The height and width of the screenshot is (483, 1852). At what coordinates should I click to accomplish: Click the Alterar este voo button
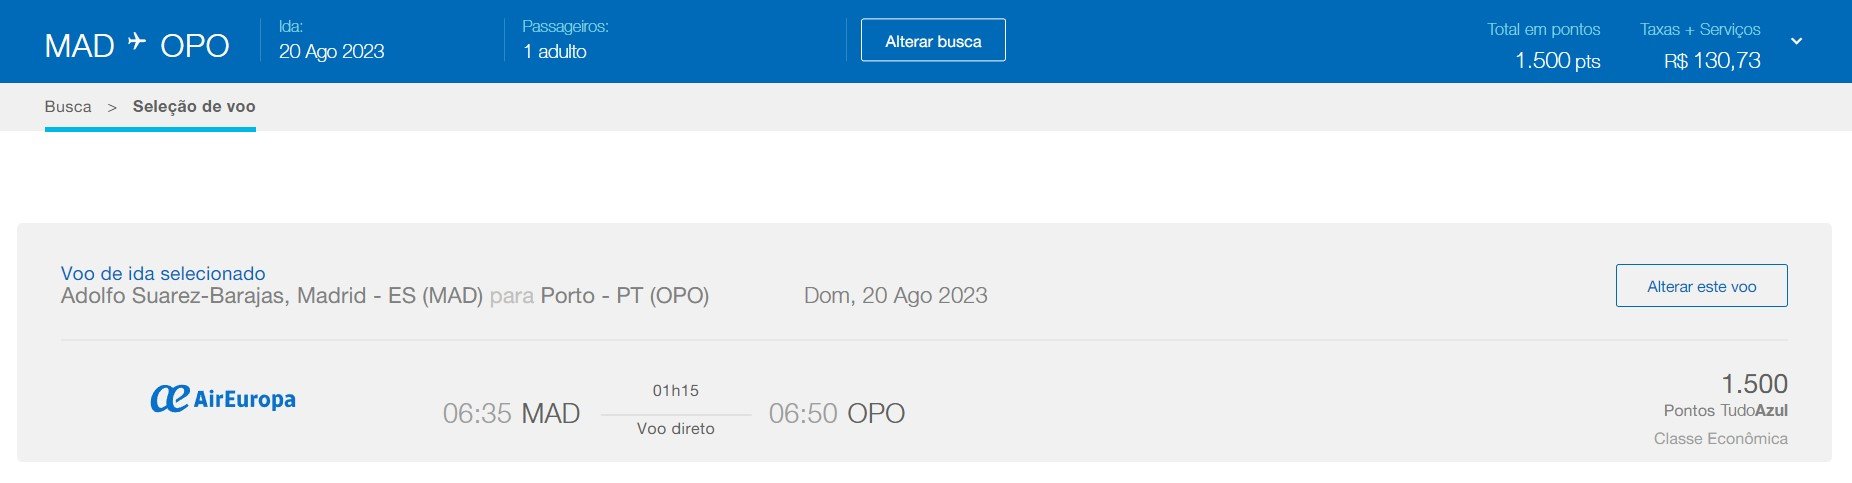click(x=1701, y=286)
